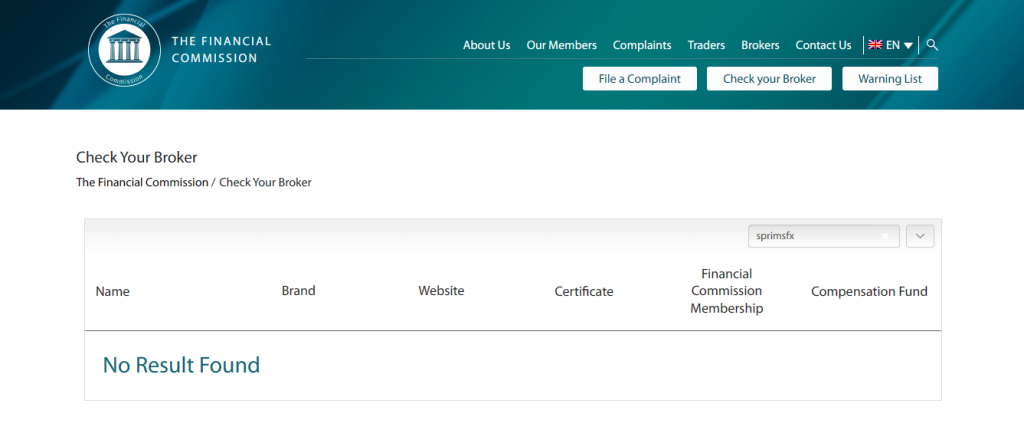Open the Contact Us menu

(x=824, y=45)
